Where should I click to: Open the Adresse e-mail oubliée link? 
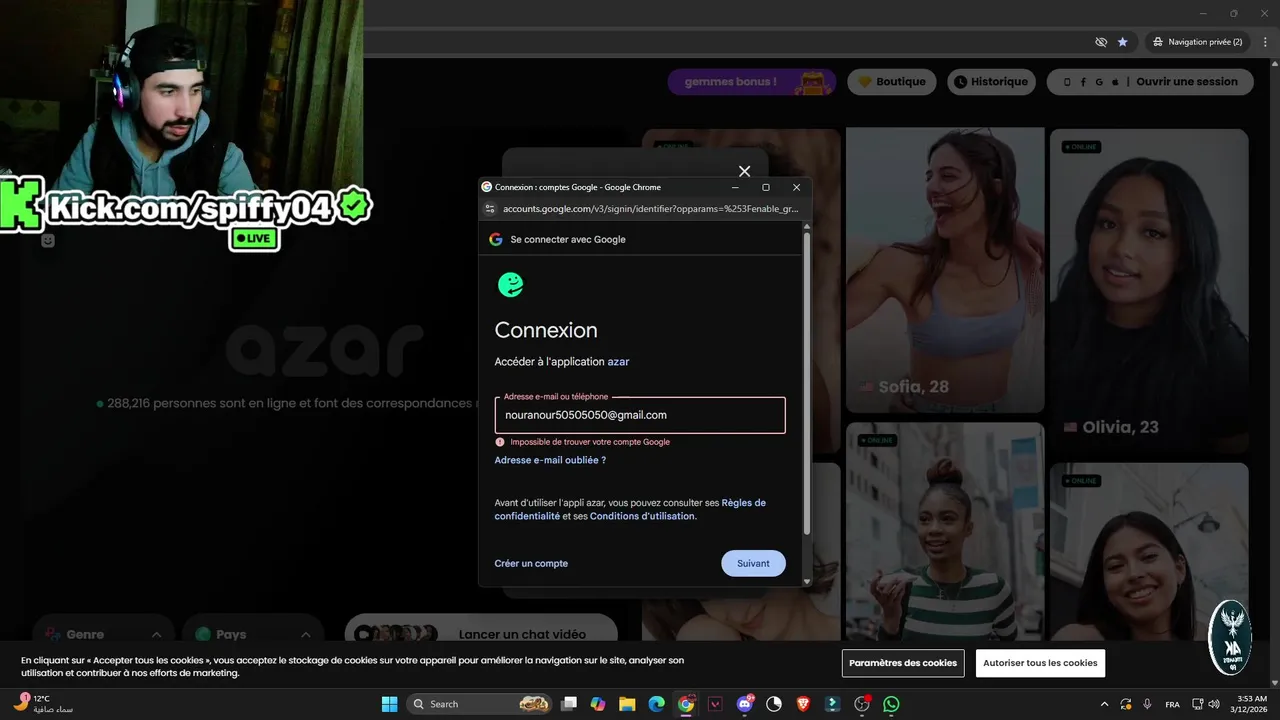click(550, 460)
